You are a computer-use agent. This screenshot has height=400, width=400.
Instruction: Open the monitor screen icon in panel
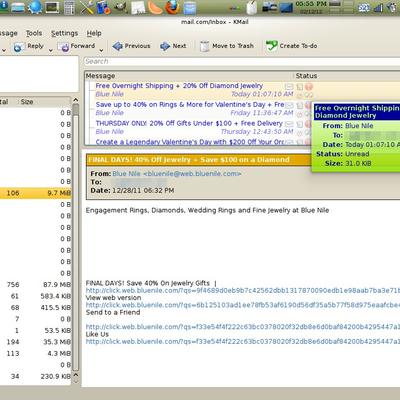(x=52, y=7)
